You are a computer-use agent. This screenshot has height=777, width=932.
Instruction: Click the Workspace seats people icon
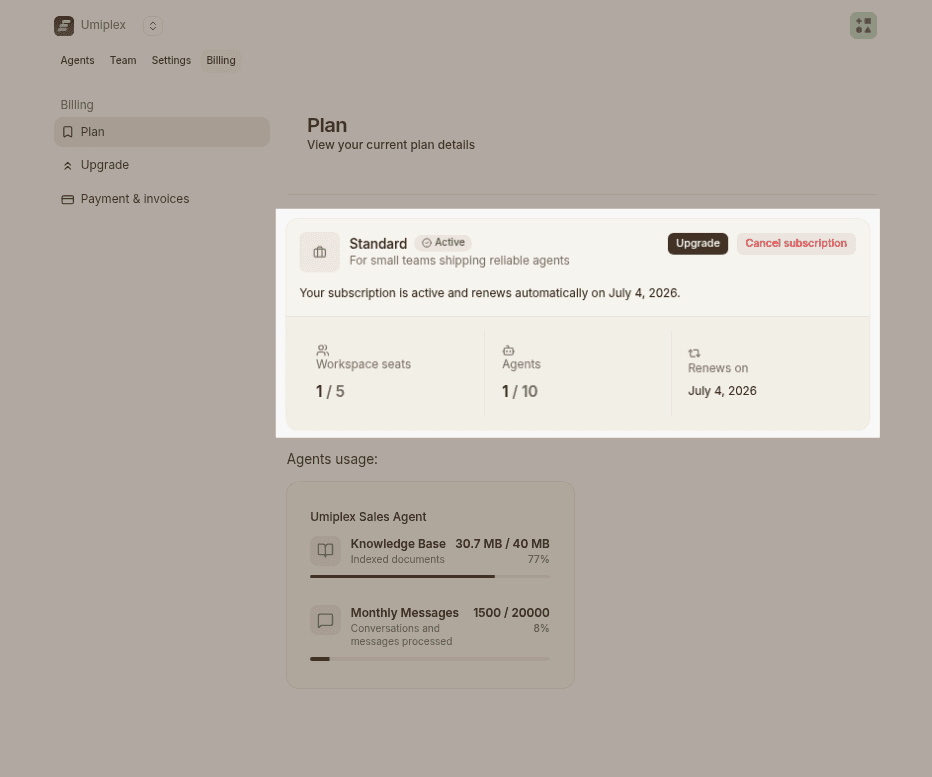coord(323,350)
